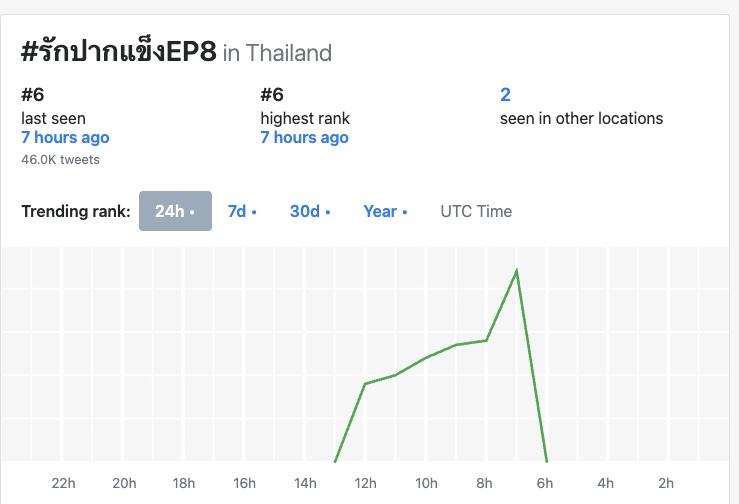
Task: Click the 'in Thailand' location text
Action: point(277,52)
